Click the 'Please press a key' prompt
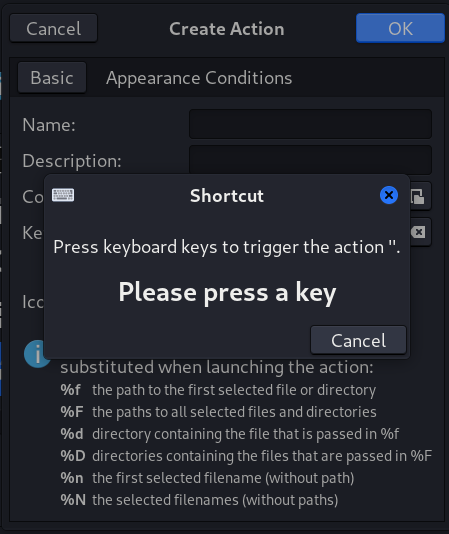This screenshot has height=534, width=449. tap(227, 292)
